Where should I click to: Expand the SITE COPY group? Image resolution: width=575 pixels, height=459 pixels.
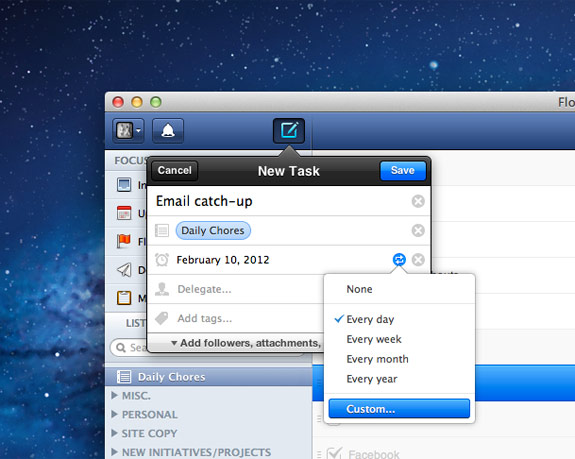point(114,433)
